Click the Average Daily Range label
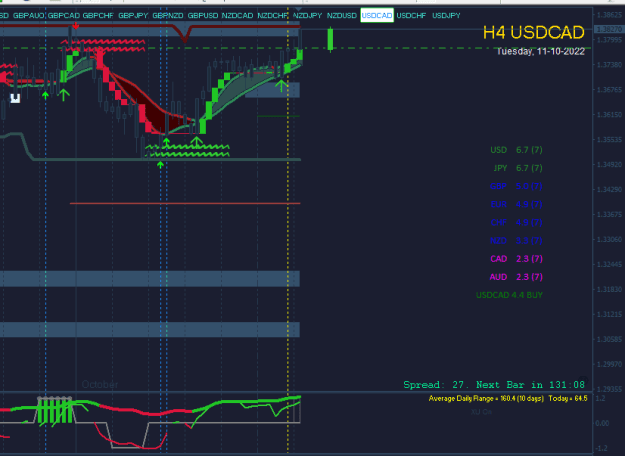Screen dimensions: 625x456 click(508, 399)
